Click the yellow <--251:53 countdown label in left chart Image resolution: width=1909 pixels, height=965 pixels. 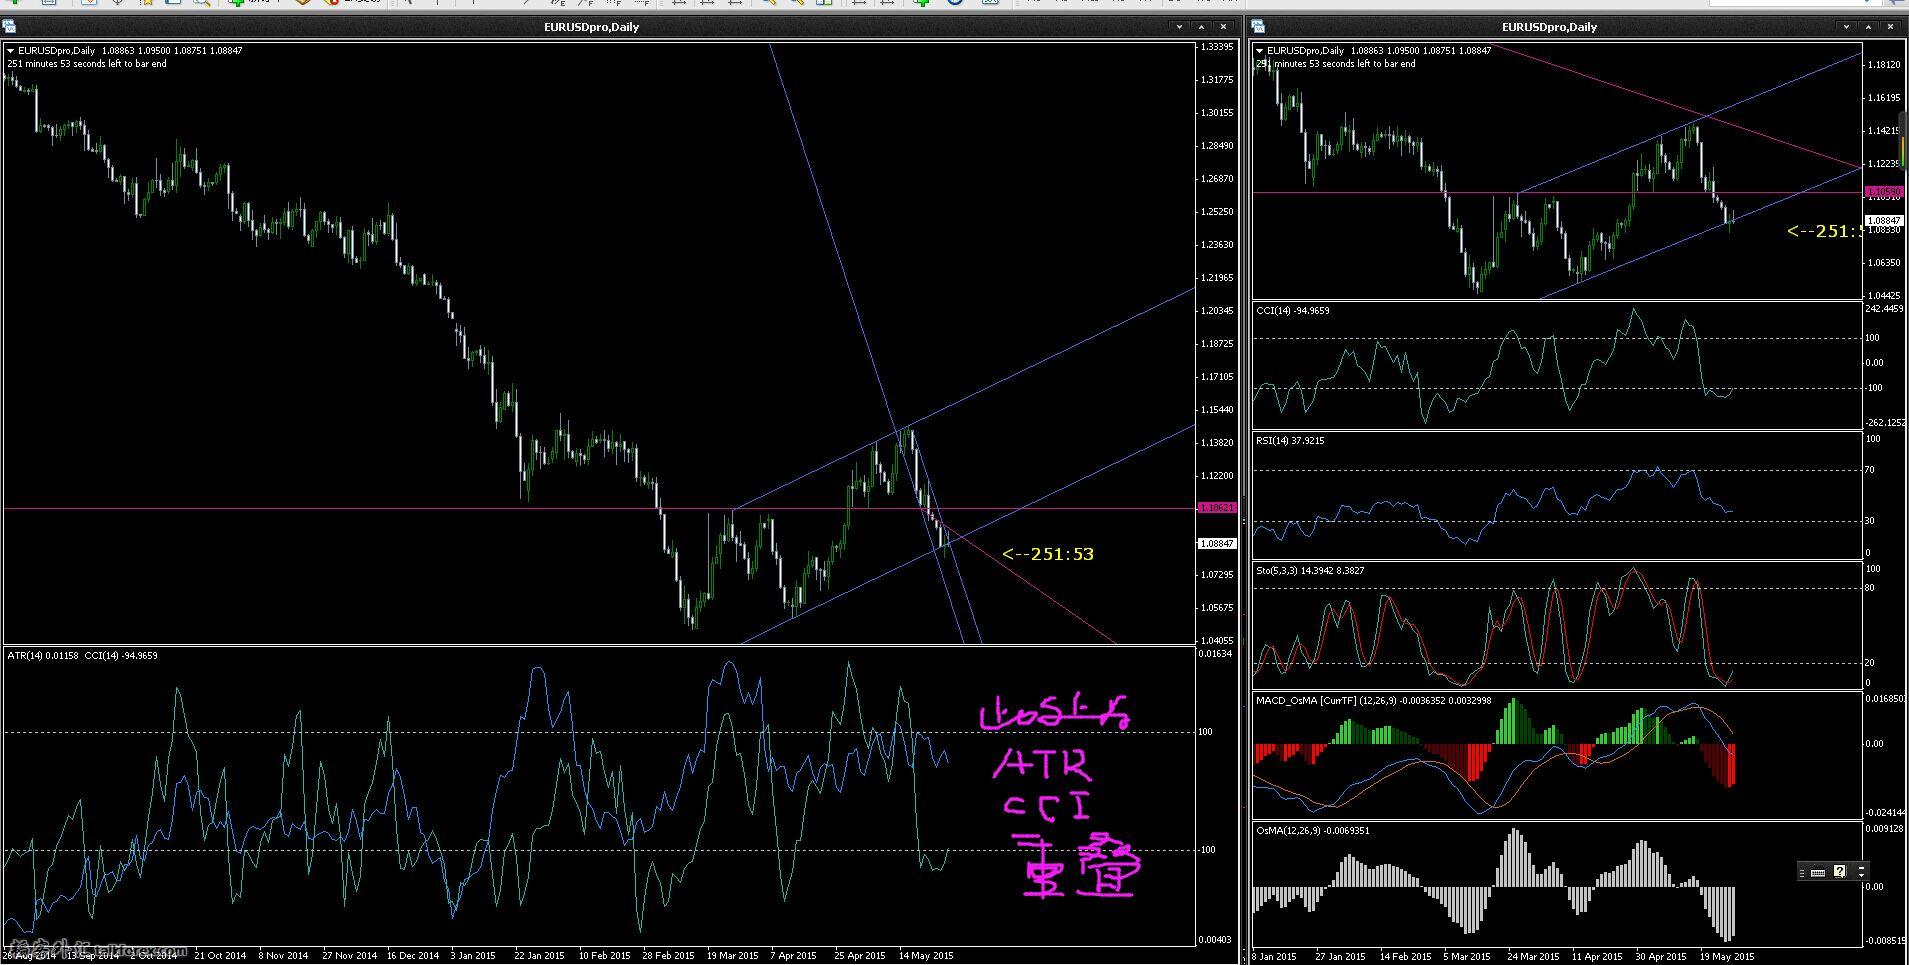1048,554
